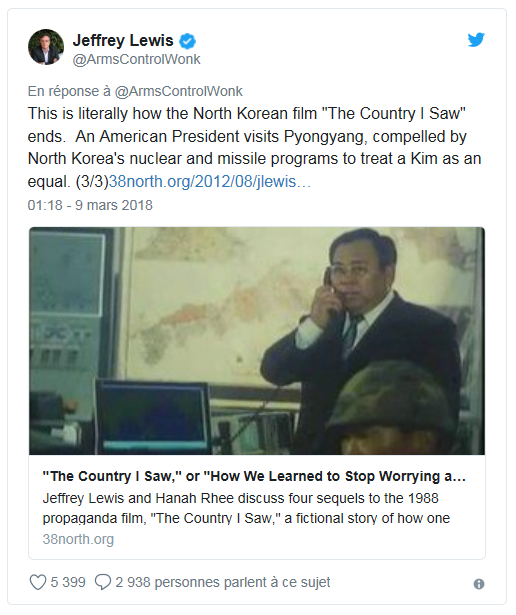
Task: Click the 5 399 likes count
Action: (68, 582)
